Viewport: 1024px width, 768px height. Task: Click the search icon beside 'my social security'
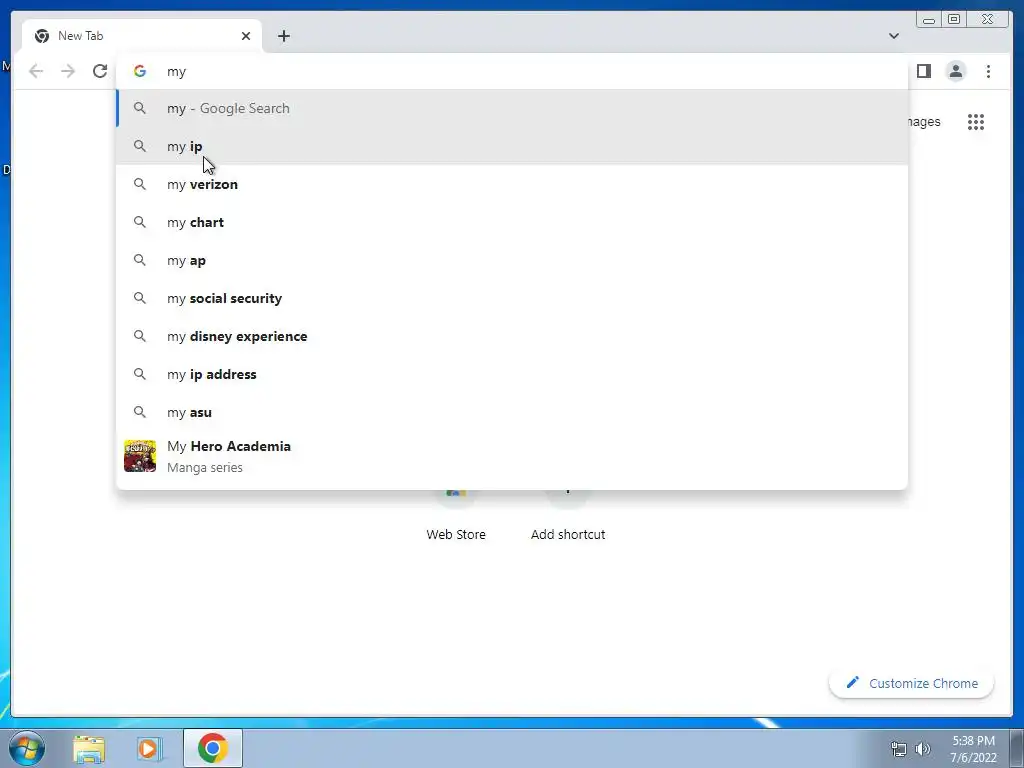[x=140, y=298]
